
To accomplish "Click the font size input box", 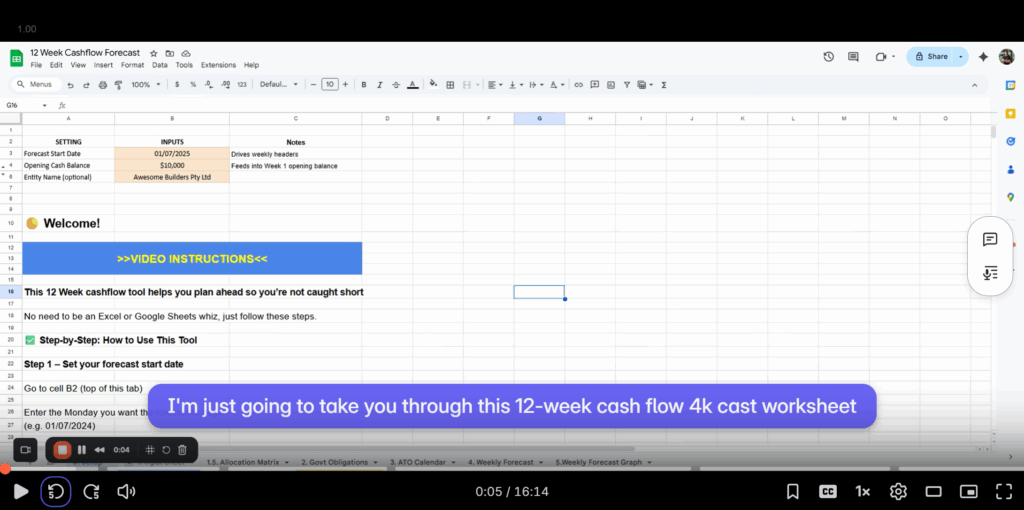I will (330, 85).
